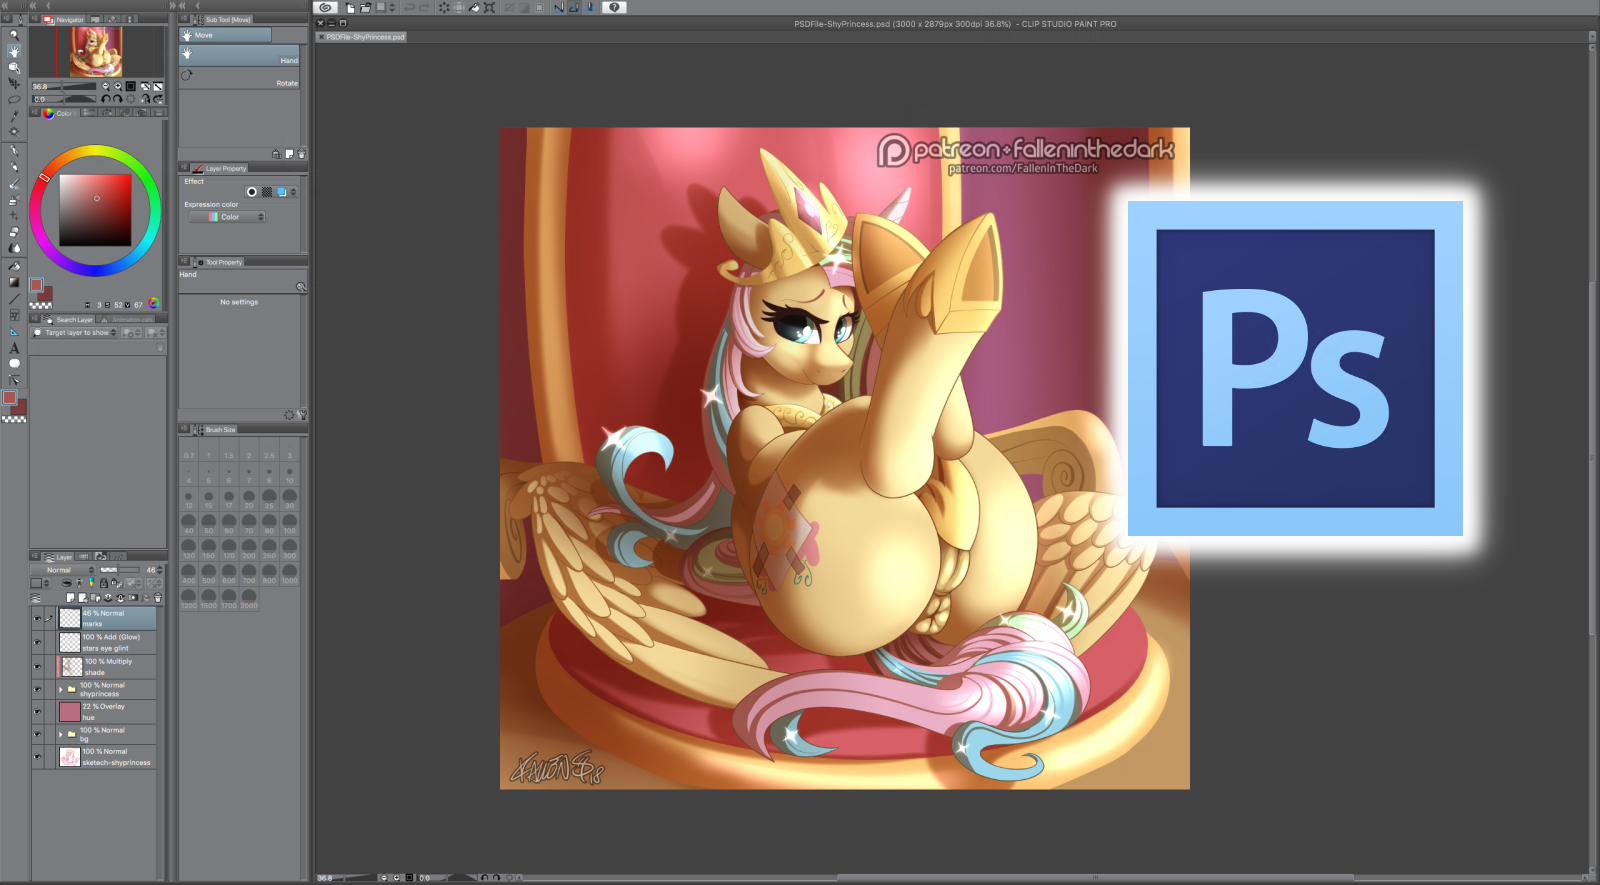
Task: Click the Clear (sparkle) command bar icon
Action: point(444,7)
